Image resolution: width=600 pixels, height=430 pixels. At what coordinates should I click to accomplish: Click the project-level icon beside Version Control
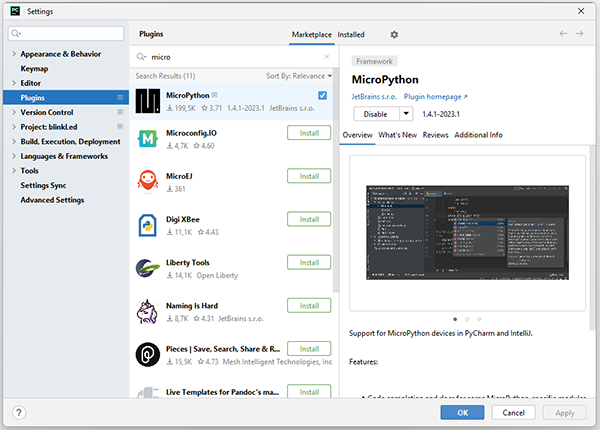point(120,112)
